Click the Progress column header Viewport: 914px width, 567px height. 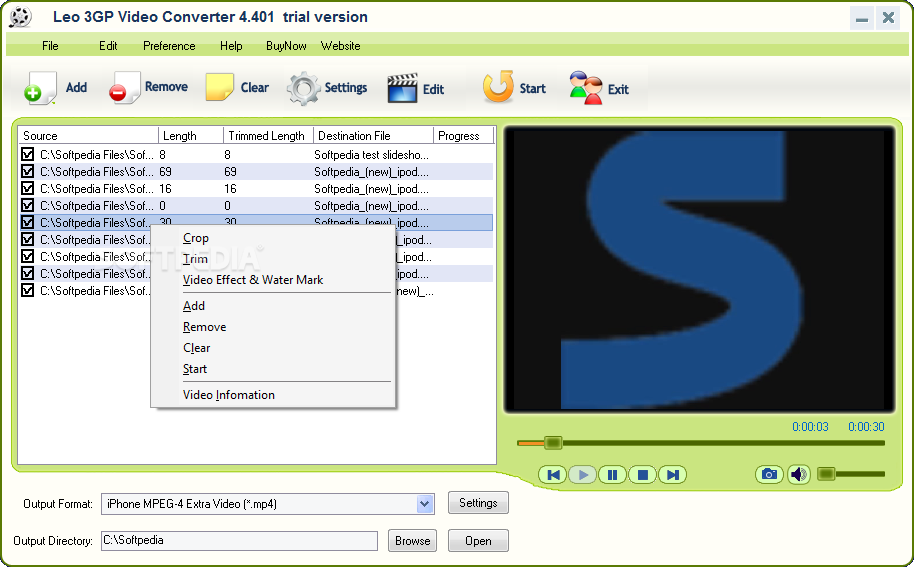[x=463, y=136]
